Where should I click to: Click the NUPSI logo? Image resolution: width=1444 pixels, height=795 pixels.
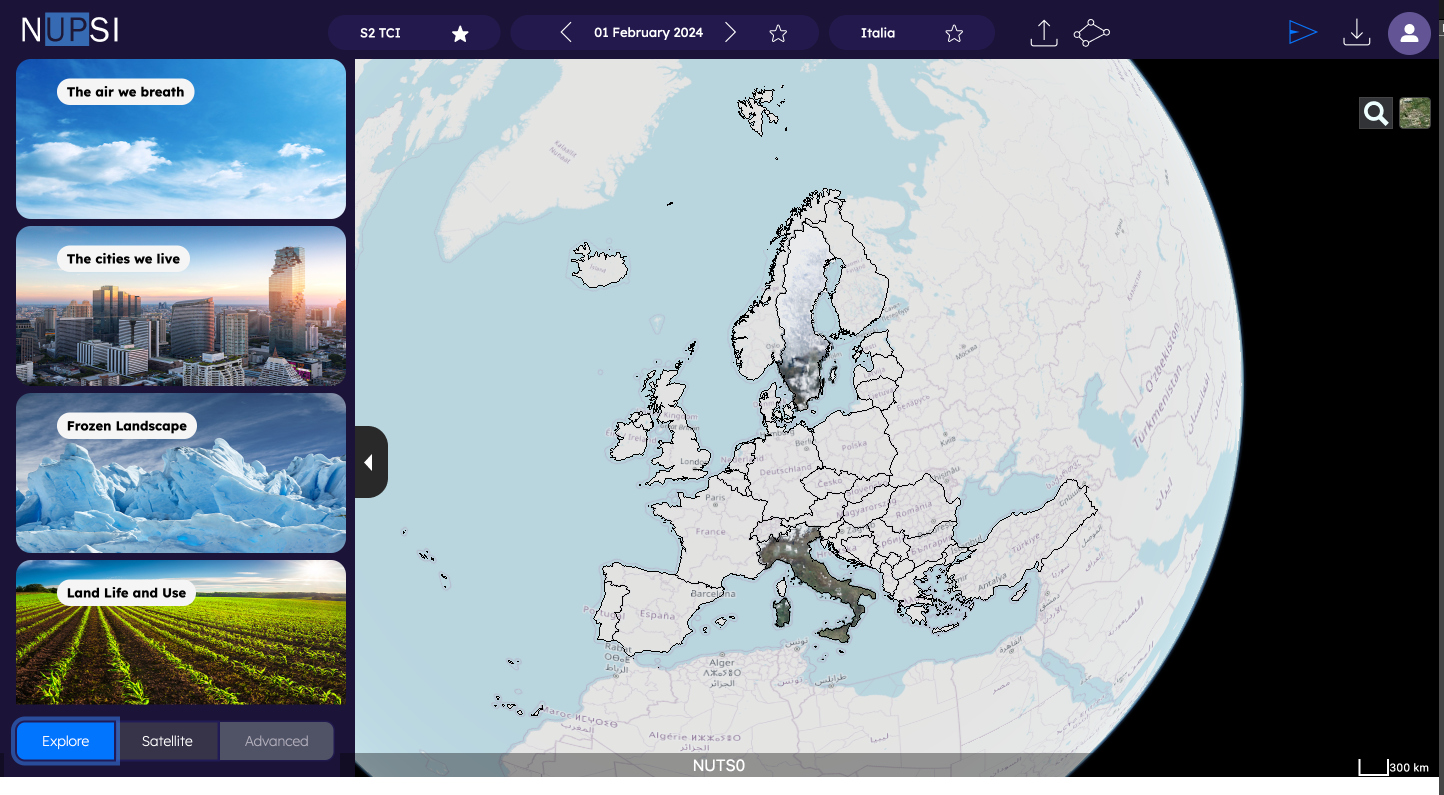[x=70, y=30]
